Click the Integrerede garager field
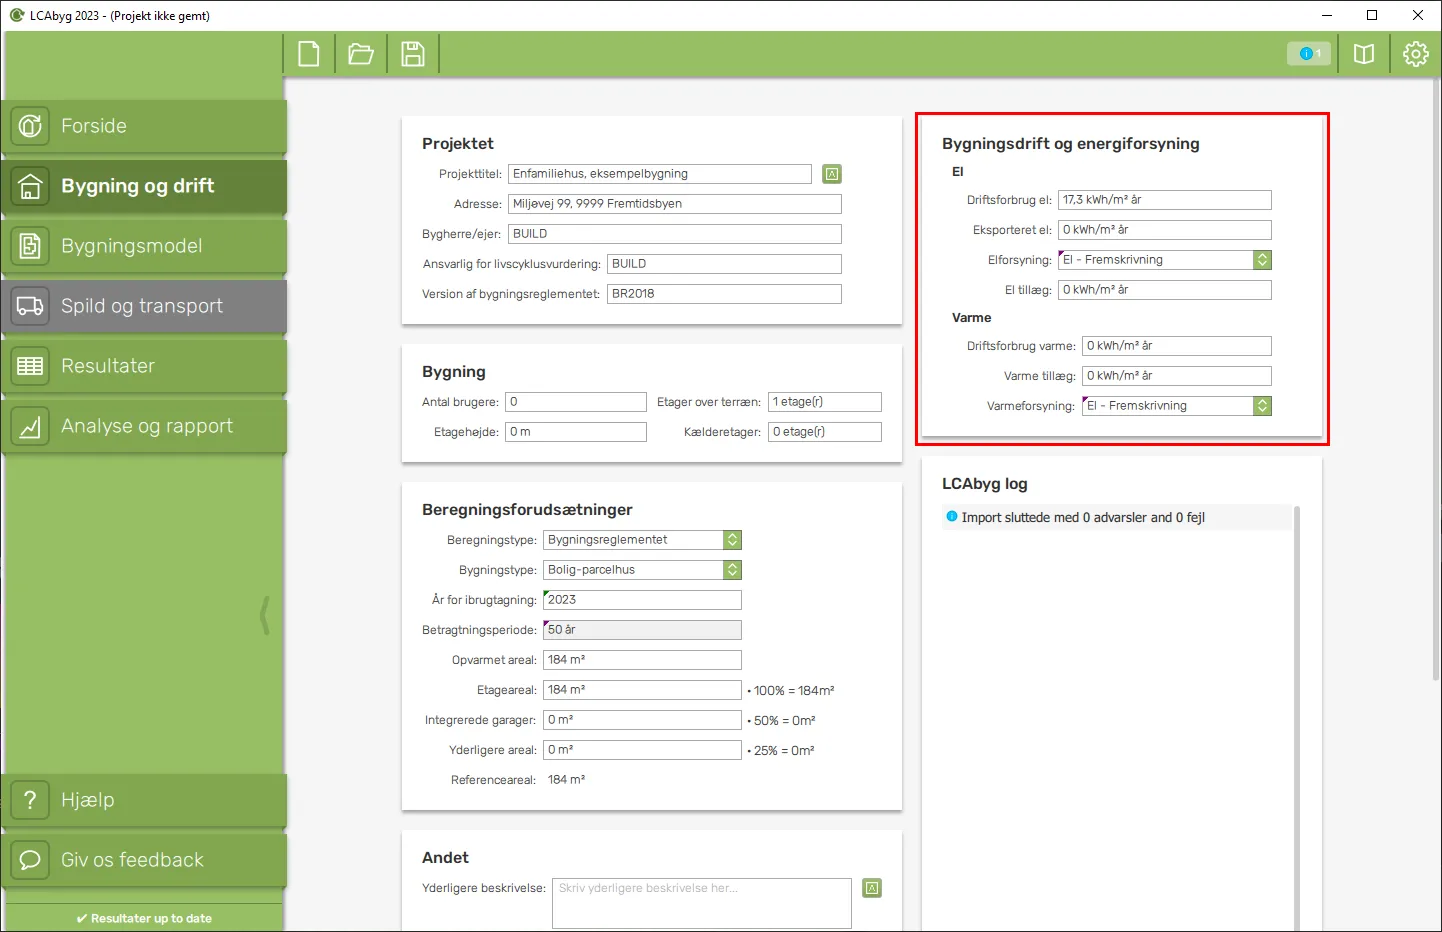This screenshot has width=1442, height=932. 642,720
